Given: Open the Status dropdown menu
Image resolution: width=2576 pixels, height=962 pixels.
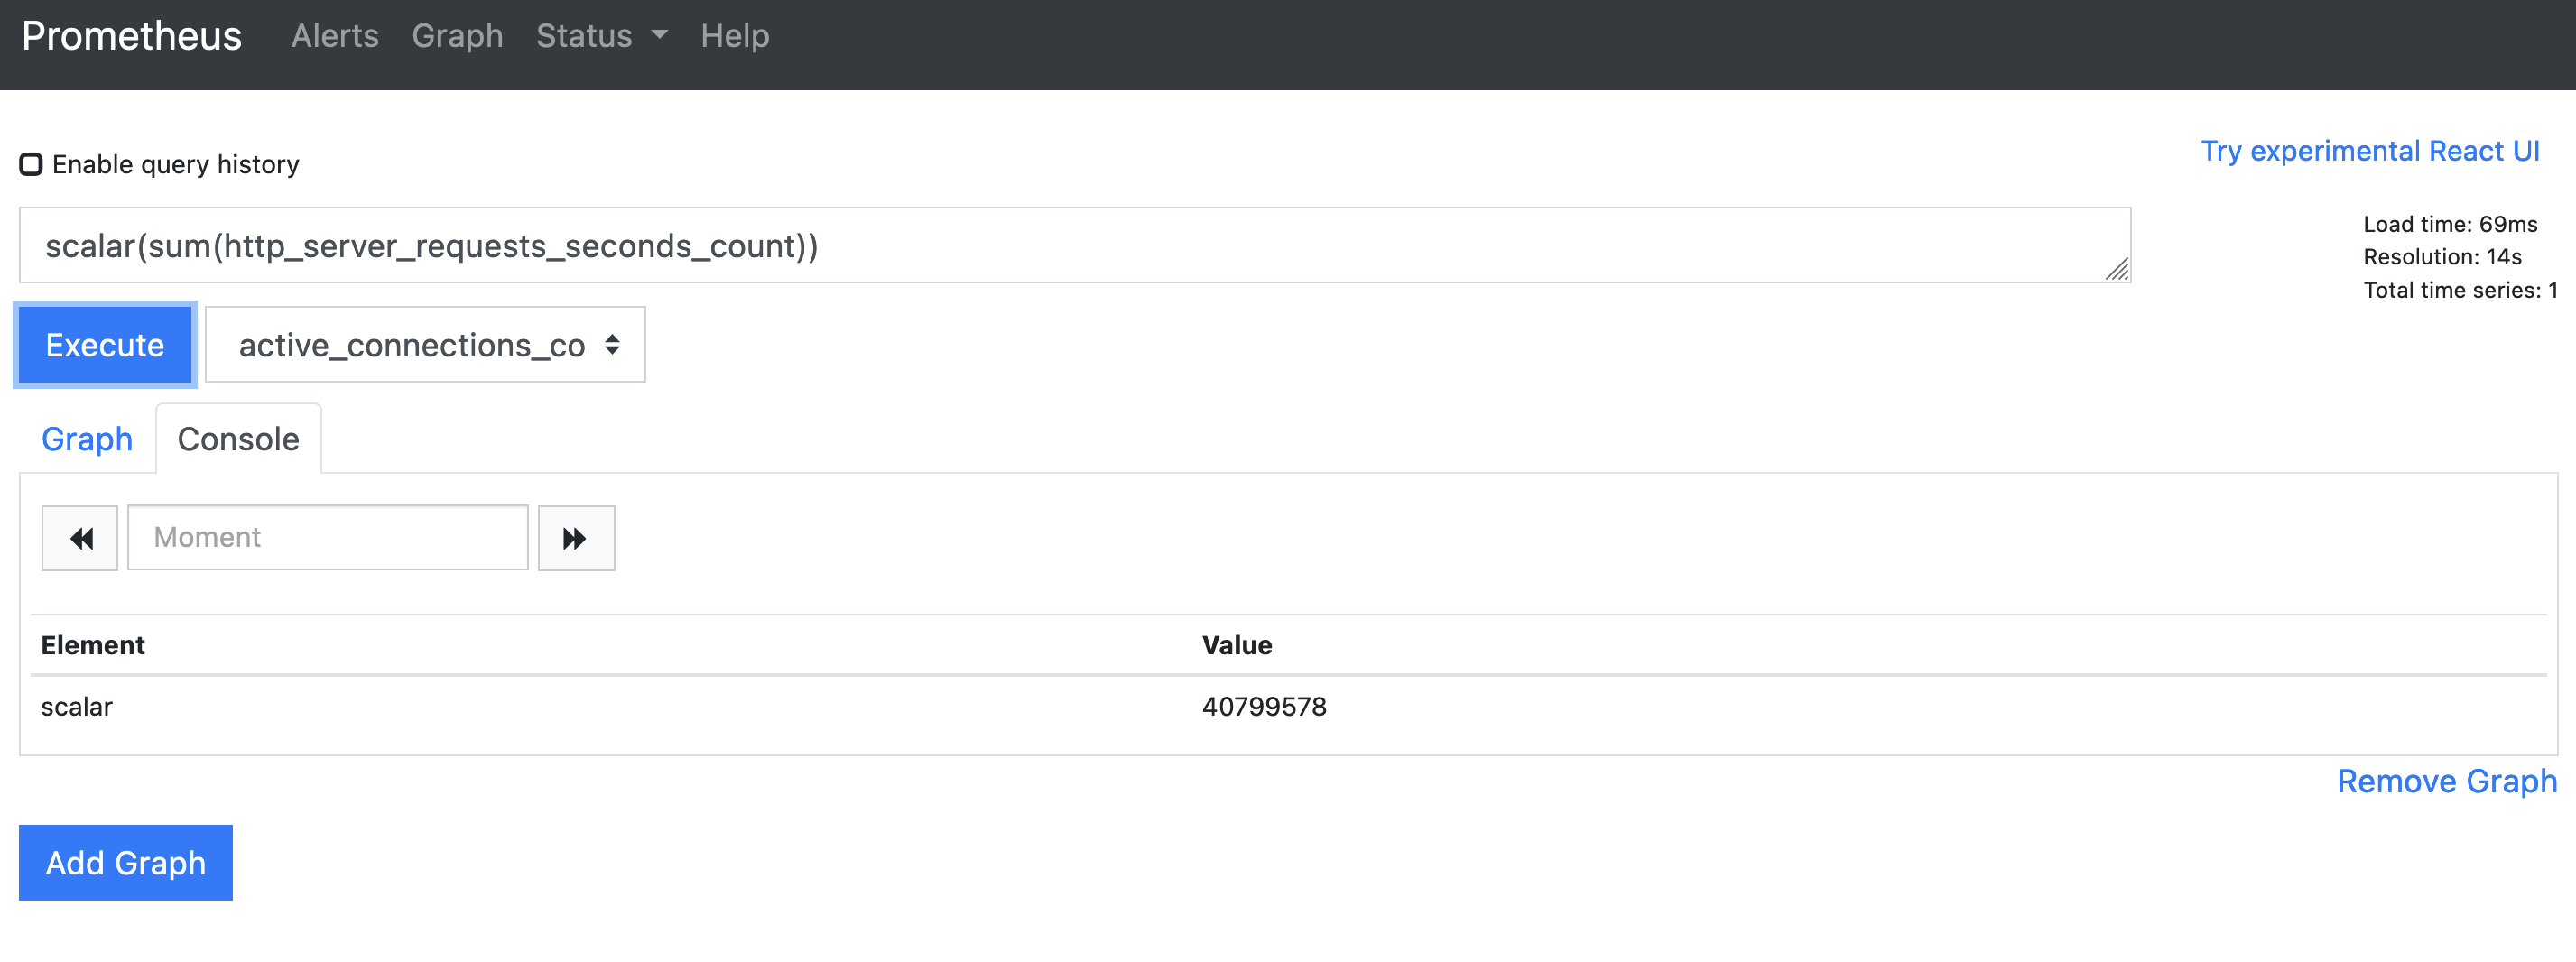Looking at the screenshot, I should (601, 36).
